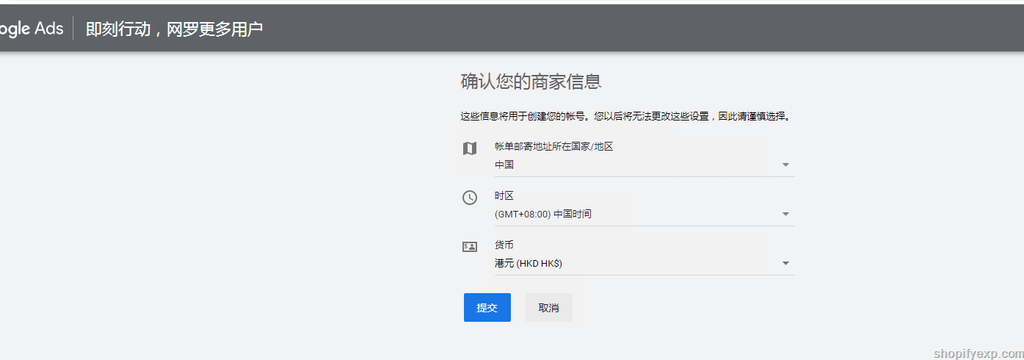Submit the form with 提交 button
Viewport: 1024px width, 360px height.
pyautogui.click(x=487, y=308)
